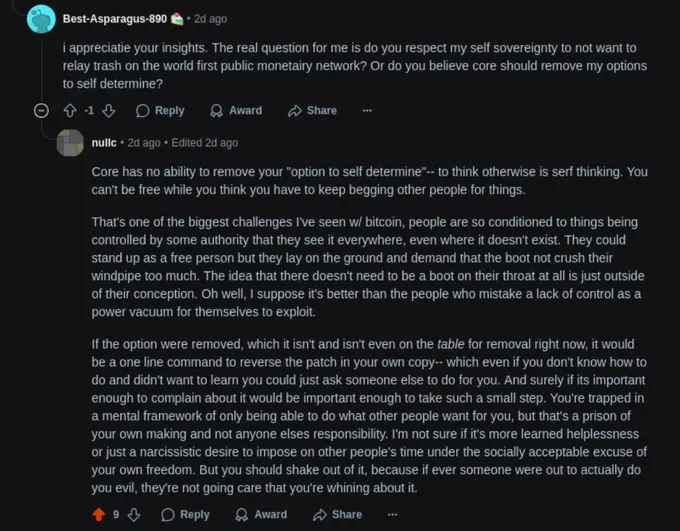Click the 2d ago timestamp beside Best-Asparagus-890

click(210, 19)
